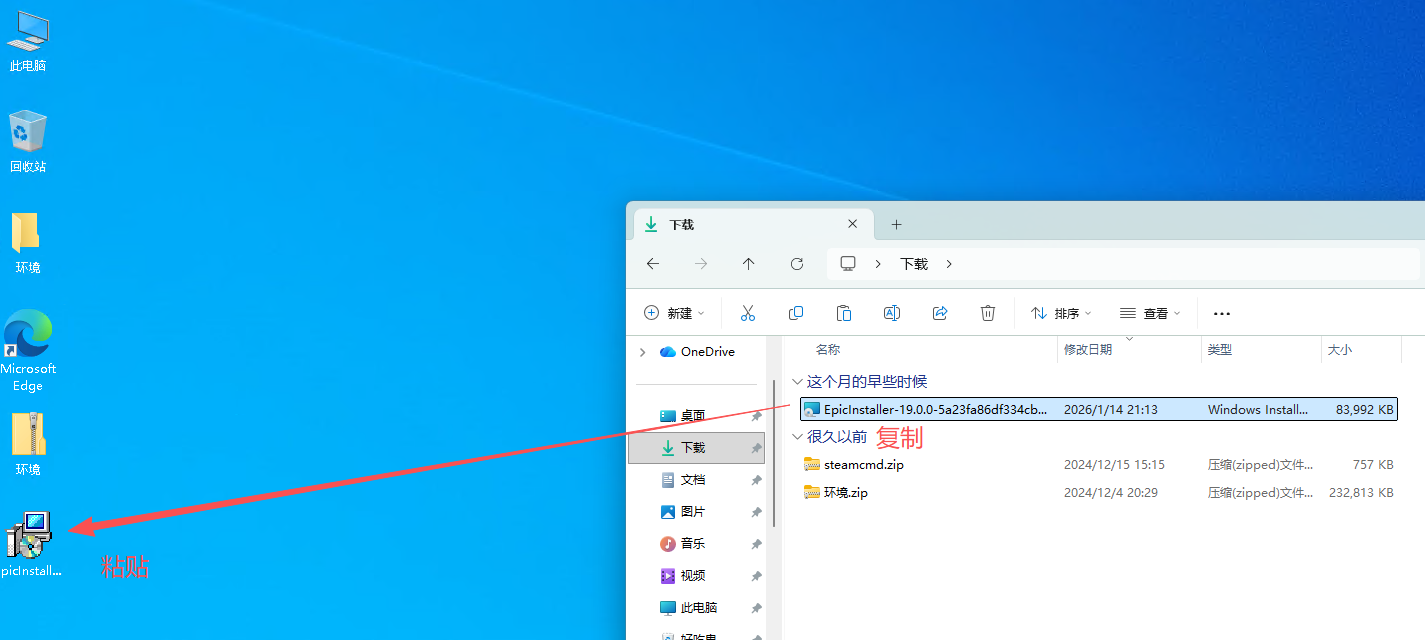Open the 排序 sort dropdown
This screenshot has width=1425, height=640.
(1061, 313)
